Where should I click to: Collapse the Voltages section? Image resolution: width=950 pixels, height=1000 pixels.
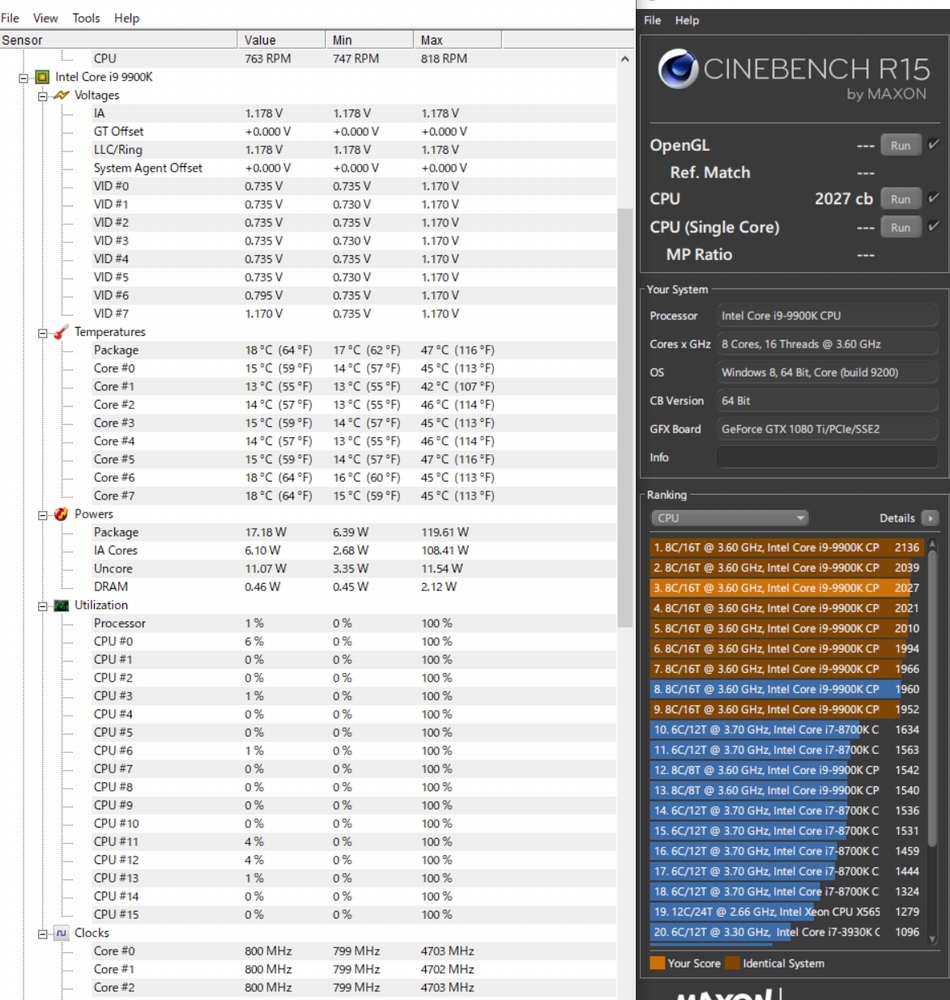43,96
